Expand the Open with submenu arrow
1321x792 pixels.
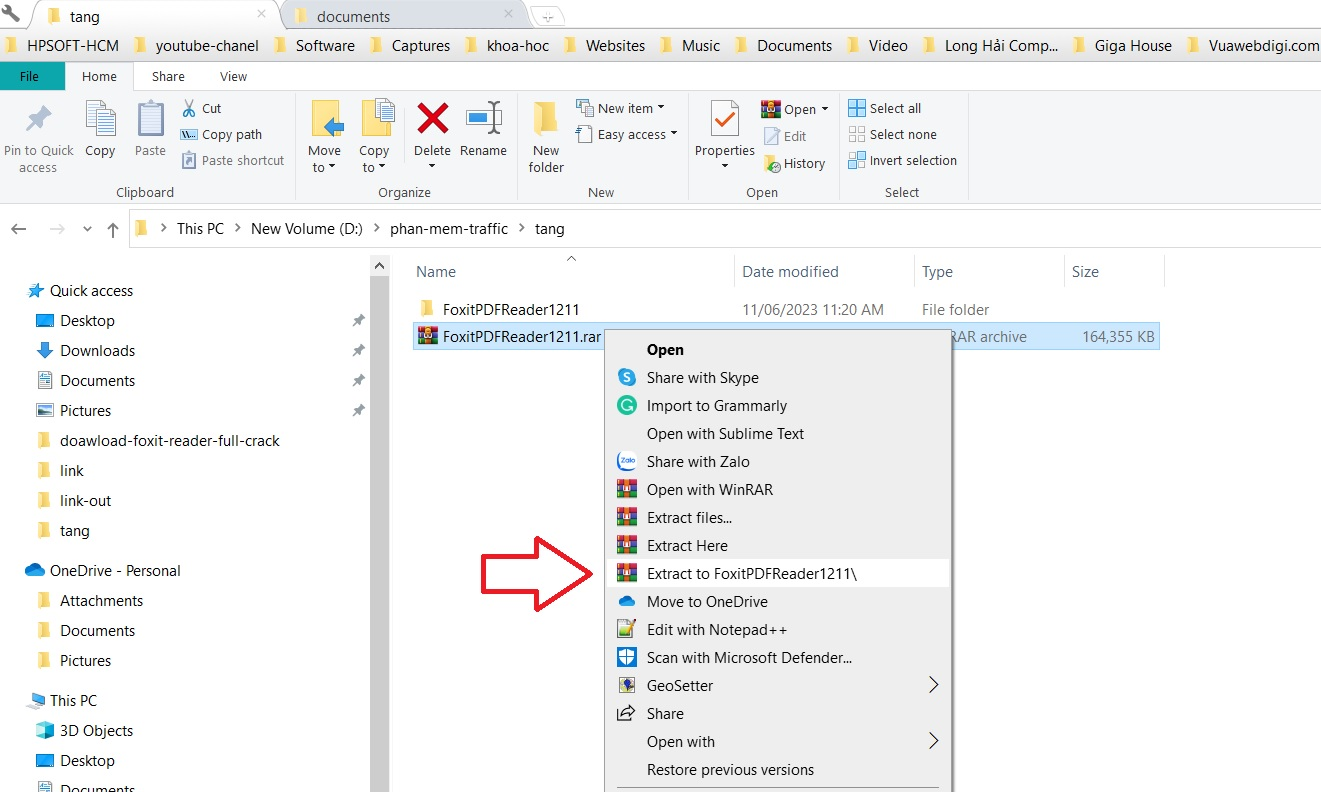(933, 741)
